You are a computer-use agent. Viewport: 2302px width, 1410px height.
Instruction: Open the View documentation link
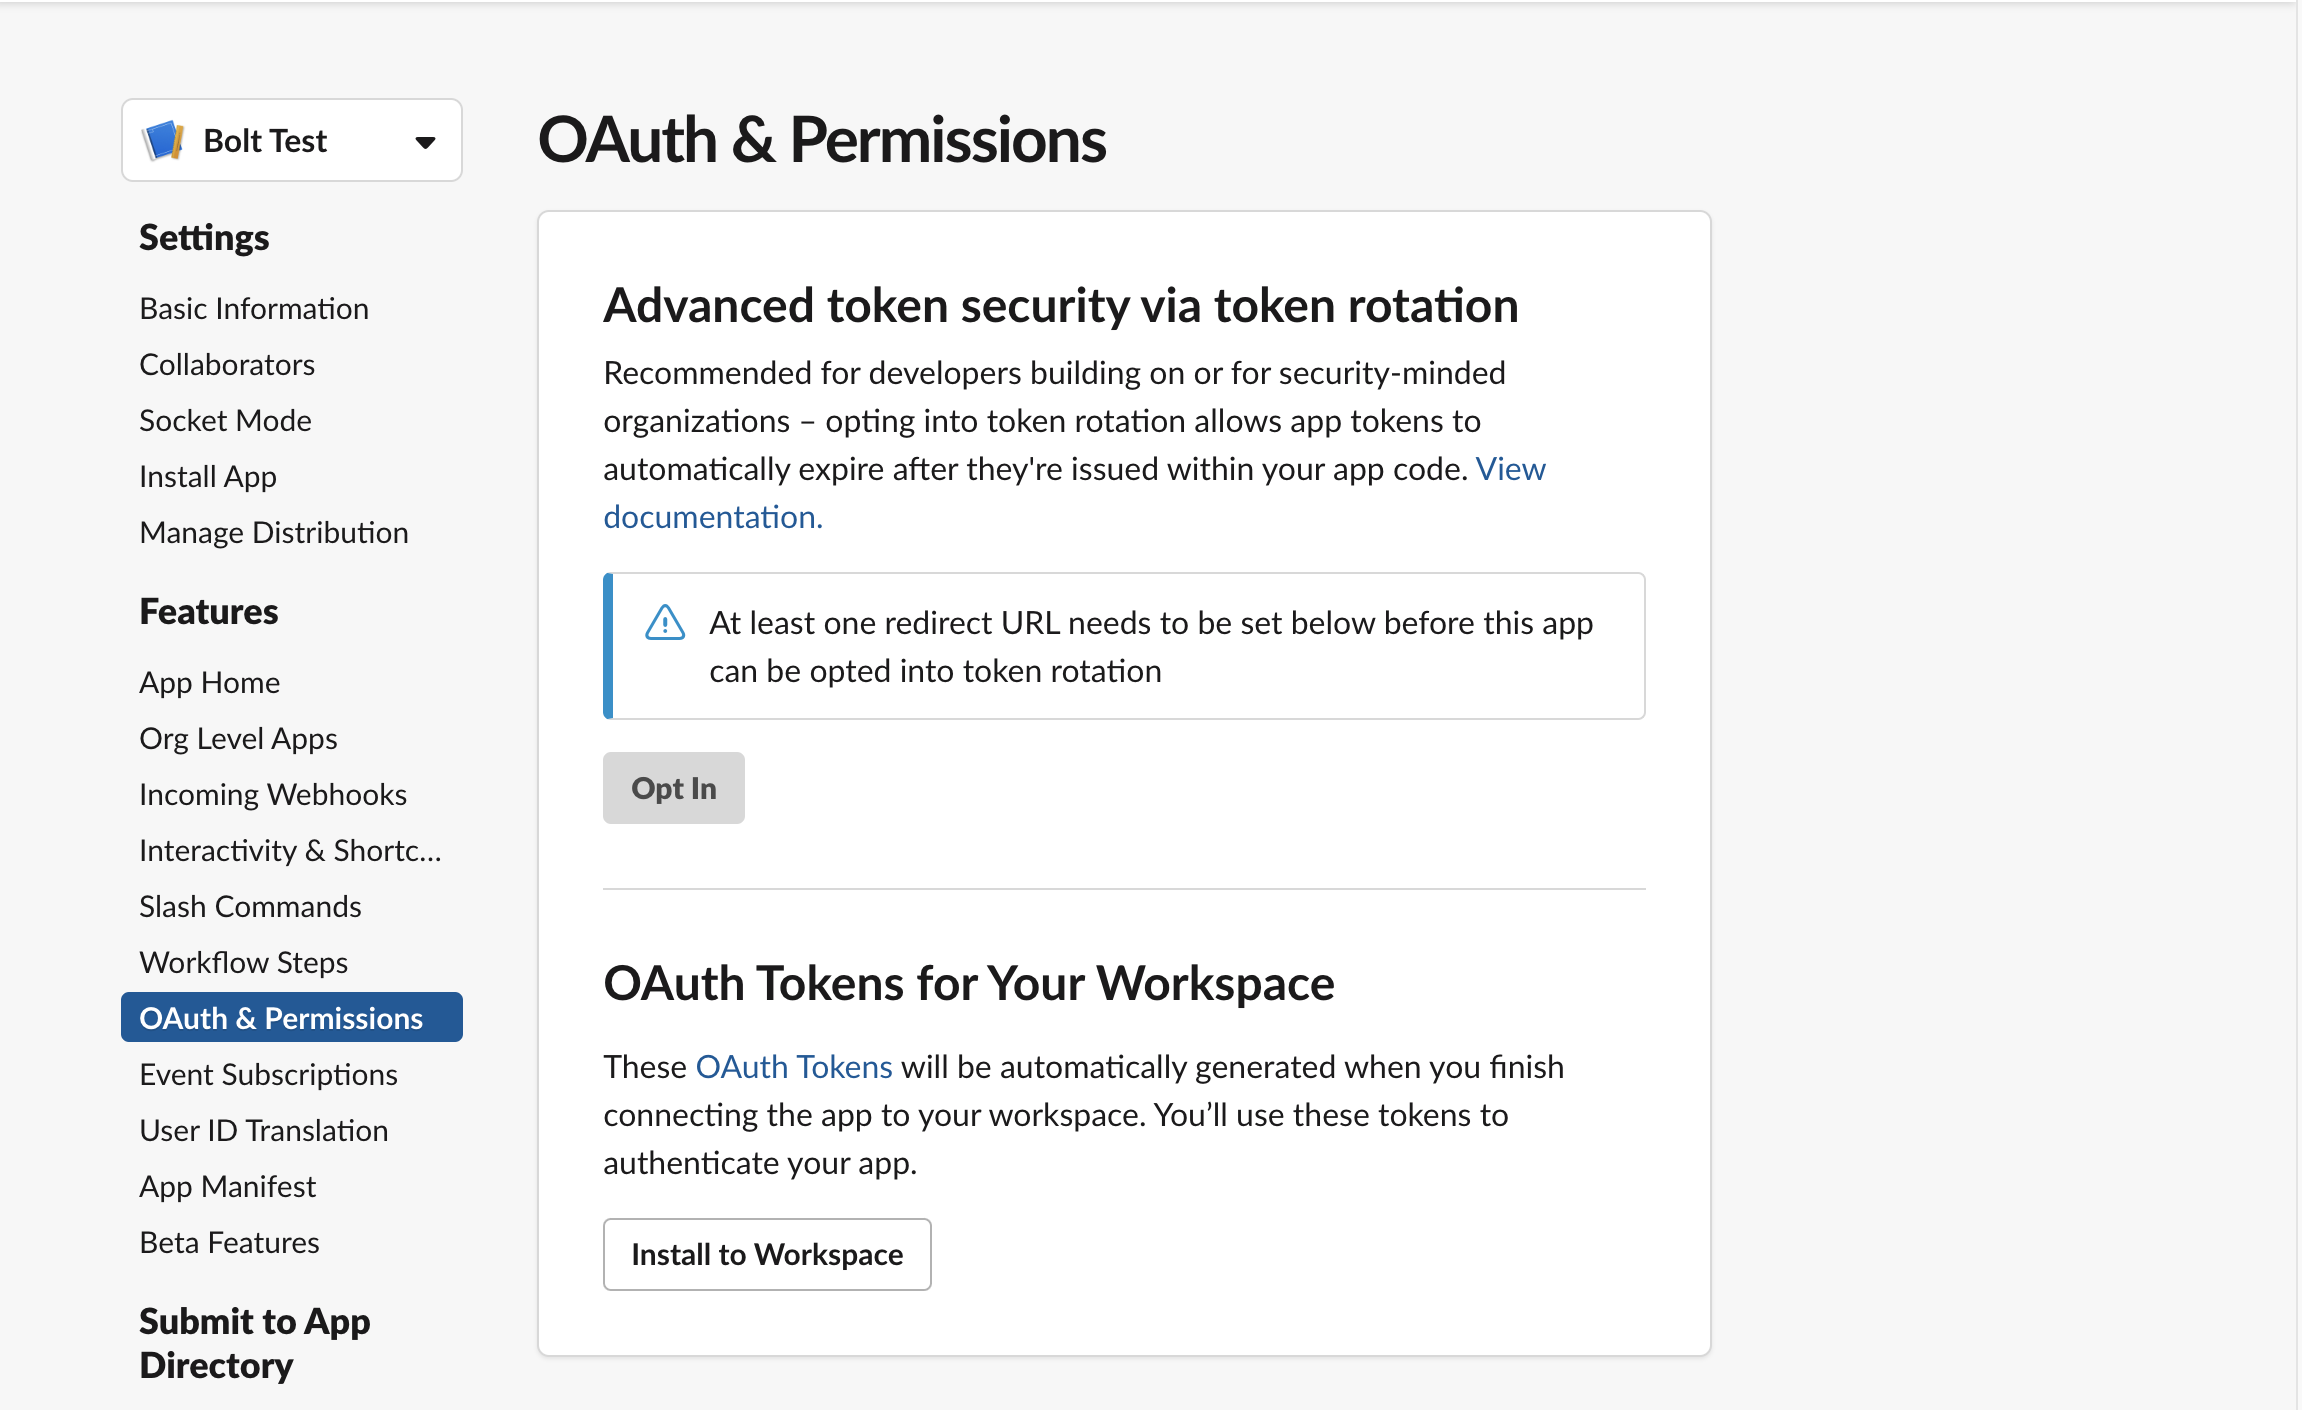pos(713,516)
